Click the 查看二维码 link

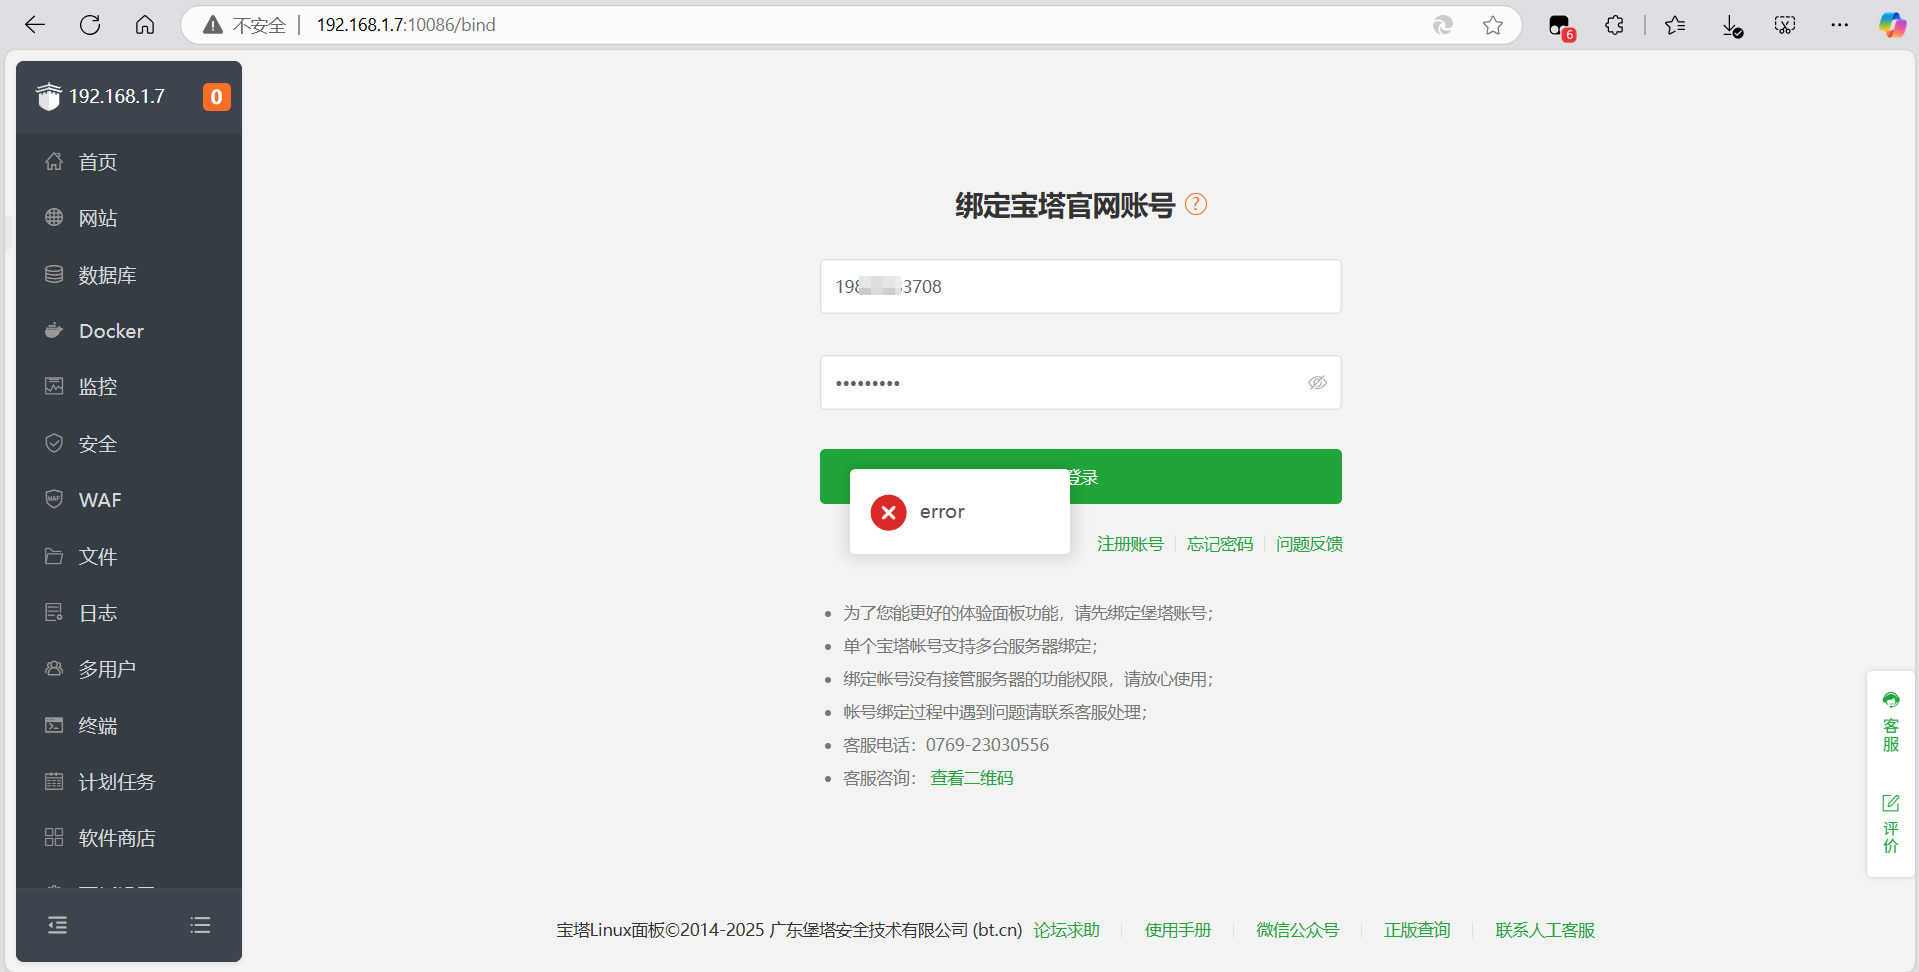click(972, 778)
